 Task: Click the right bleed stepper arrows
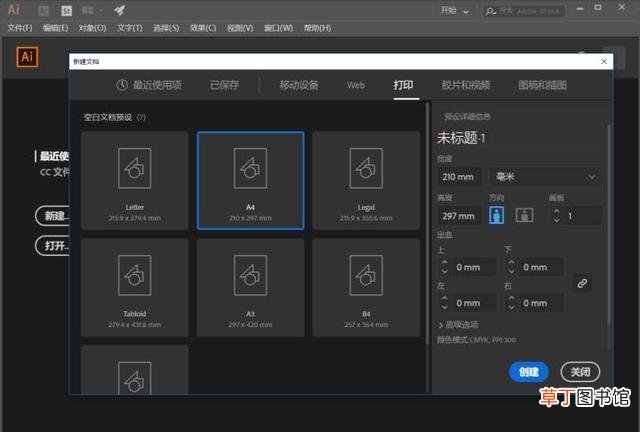tap(511, 303)
